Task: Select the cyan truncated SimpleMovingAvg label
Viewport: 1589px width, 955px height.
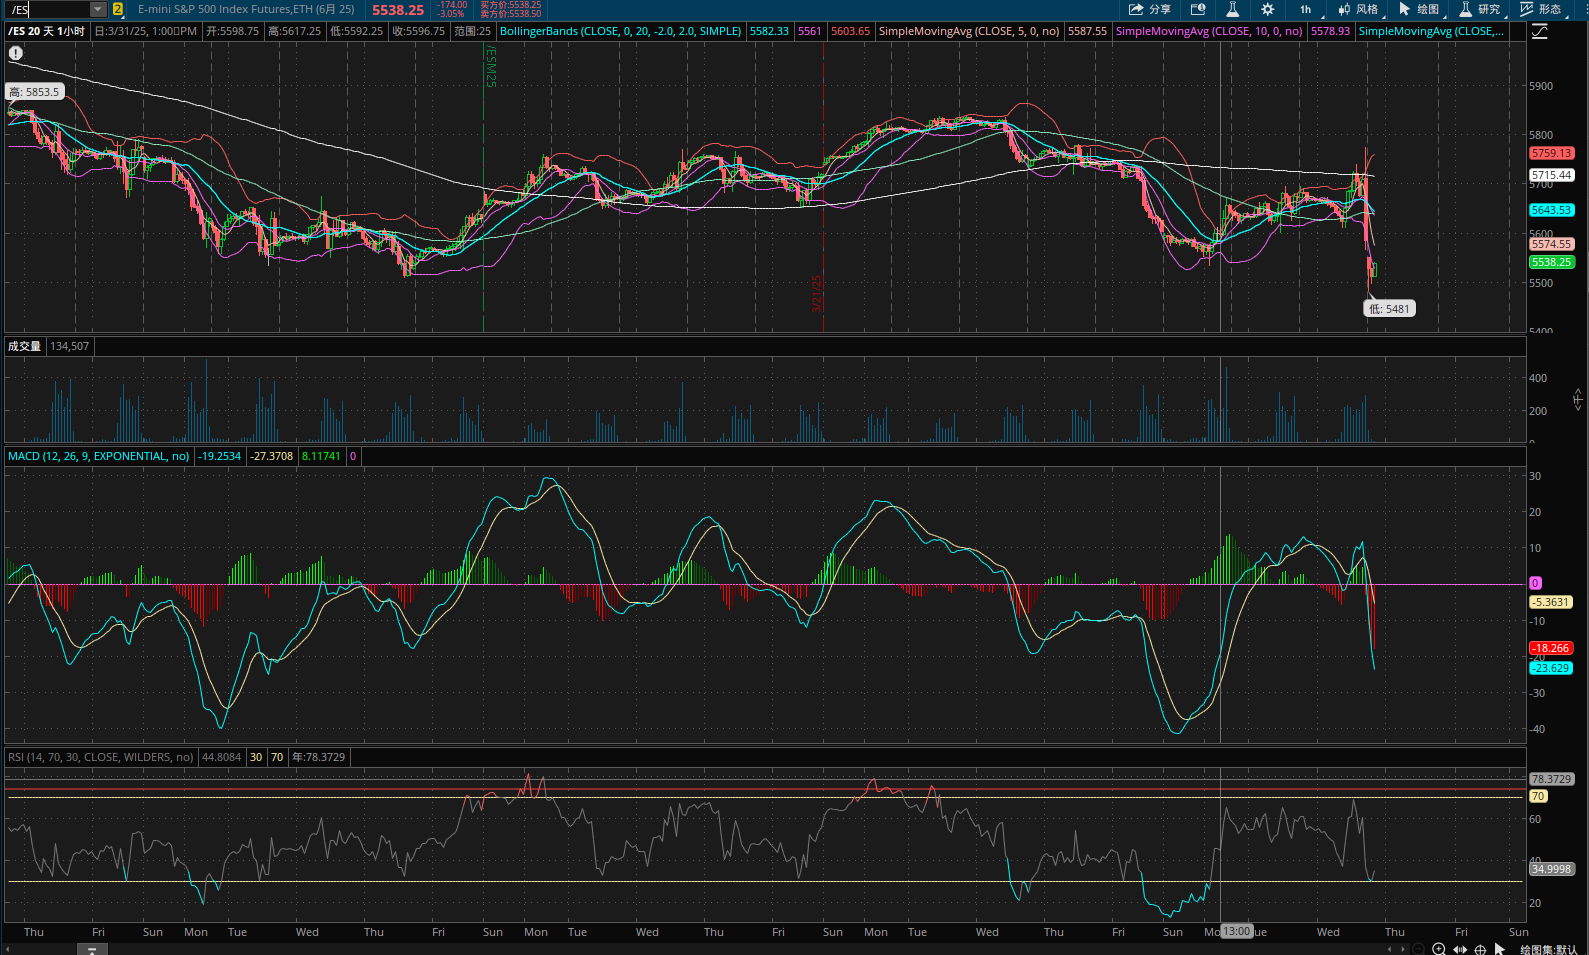Action: (1431, 31)
